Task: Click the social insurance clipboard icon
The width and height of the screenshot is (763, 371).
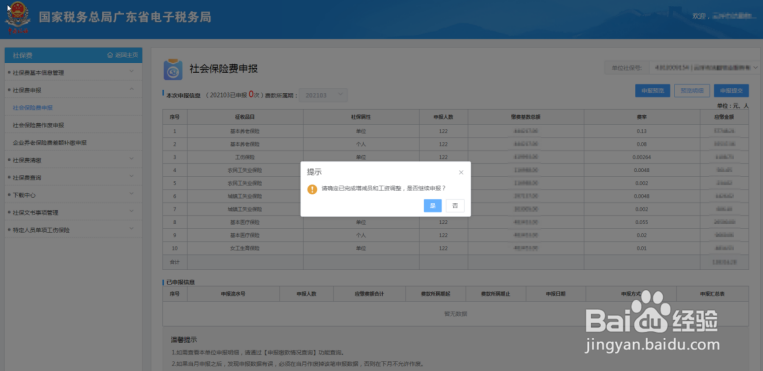Action: click(x=173, y=70)
